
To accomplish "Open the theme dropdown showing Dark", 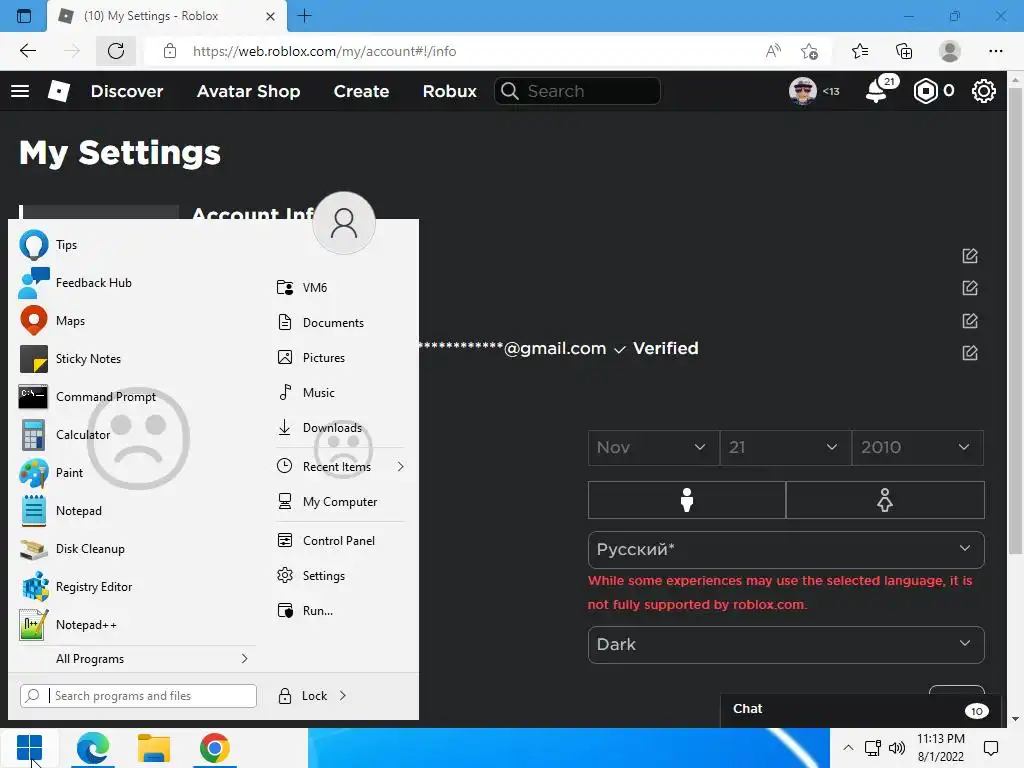I will [x=786, y=645].
